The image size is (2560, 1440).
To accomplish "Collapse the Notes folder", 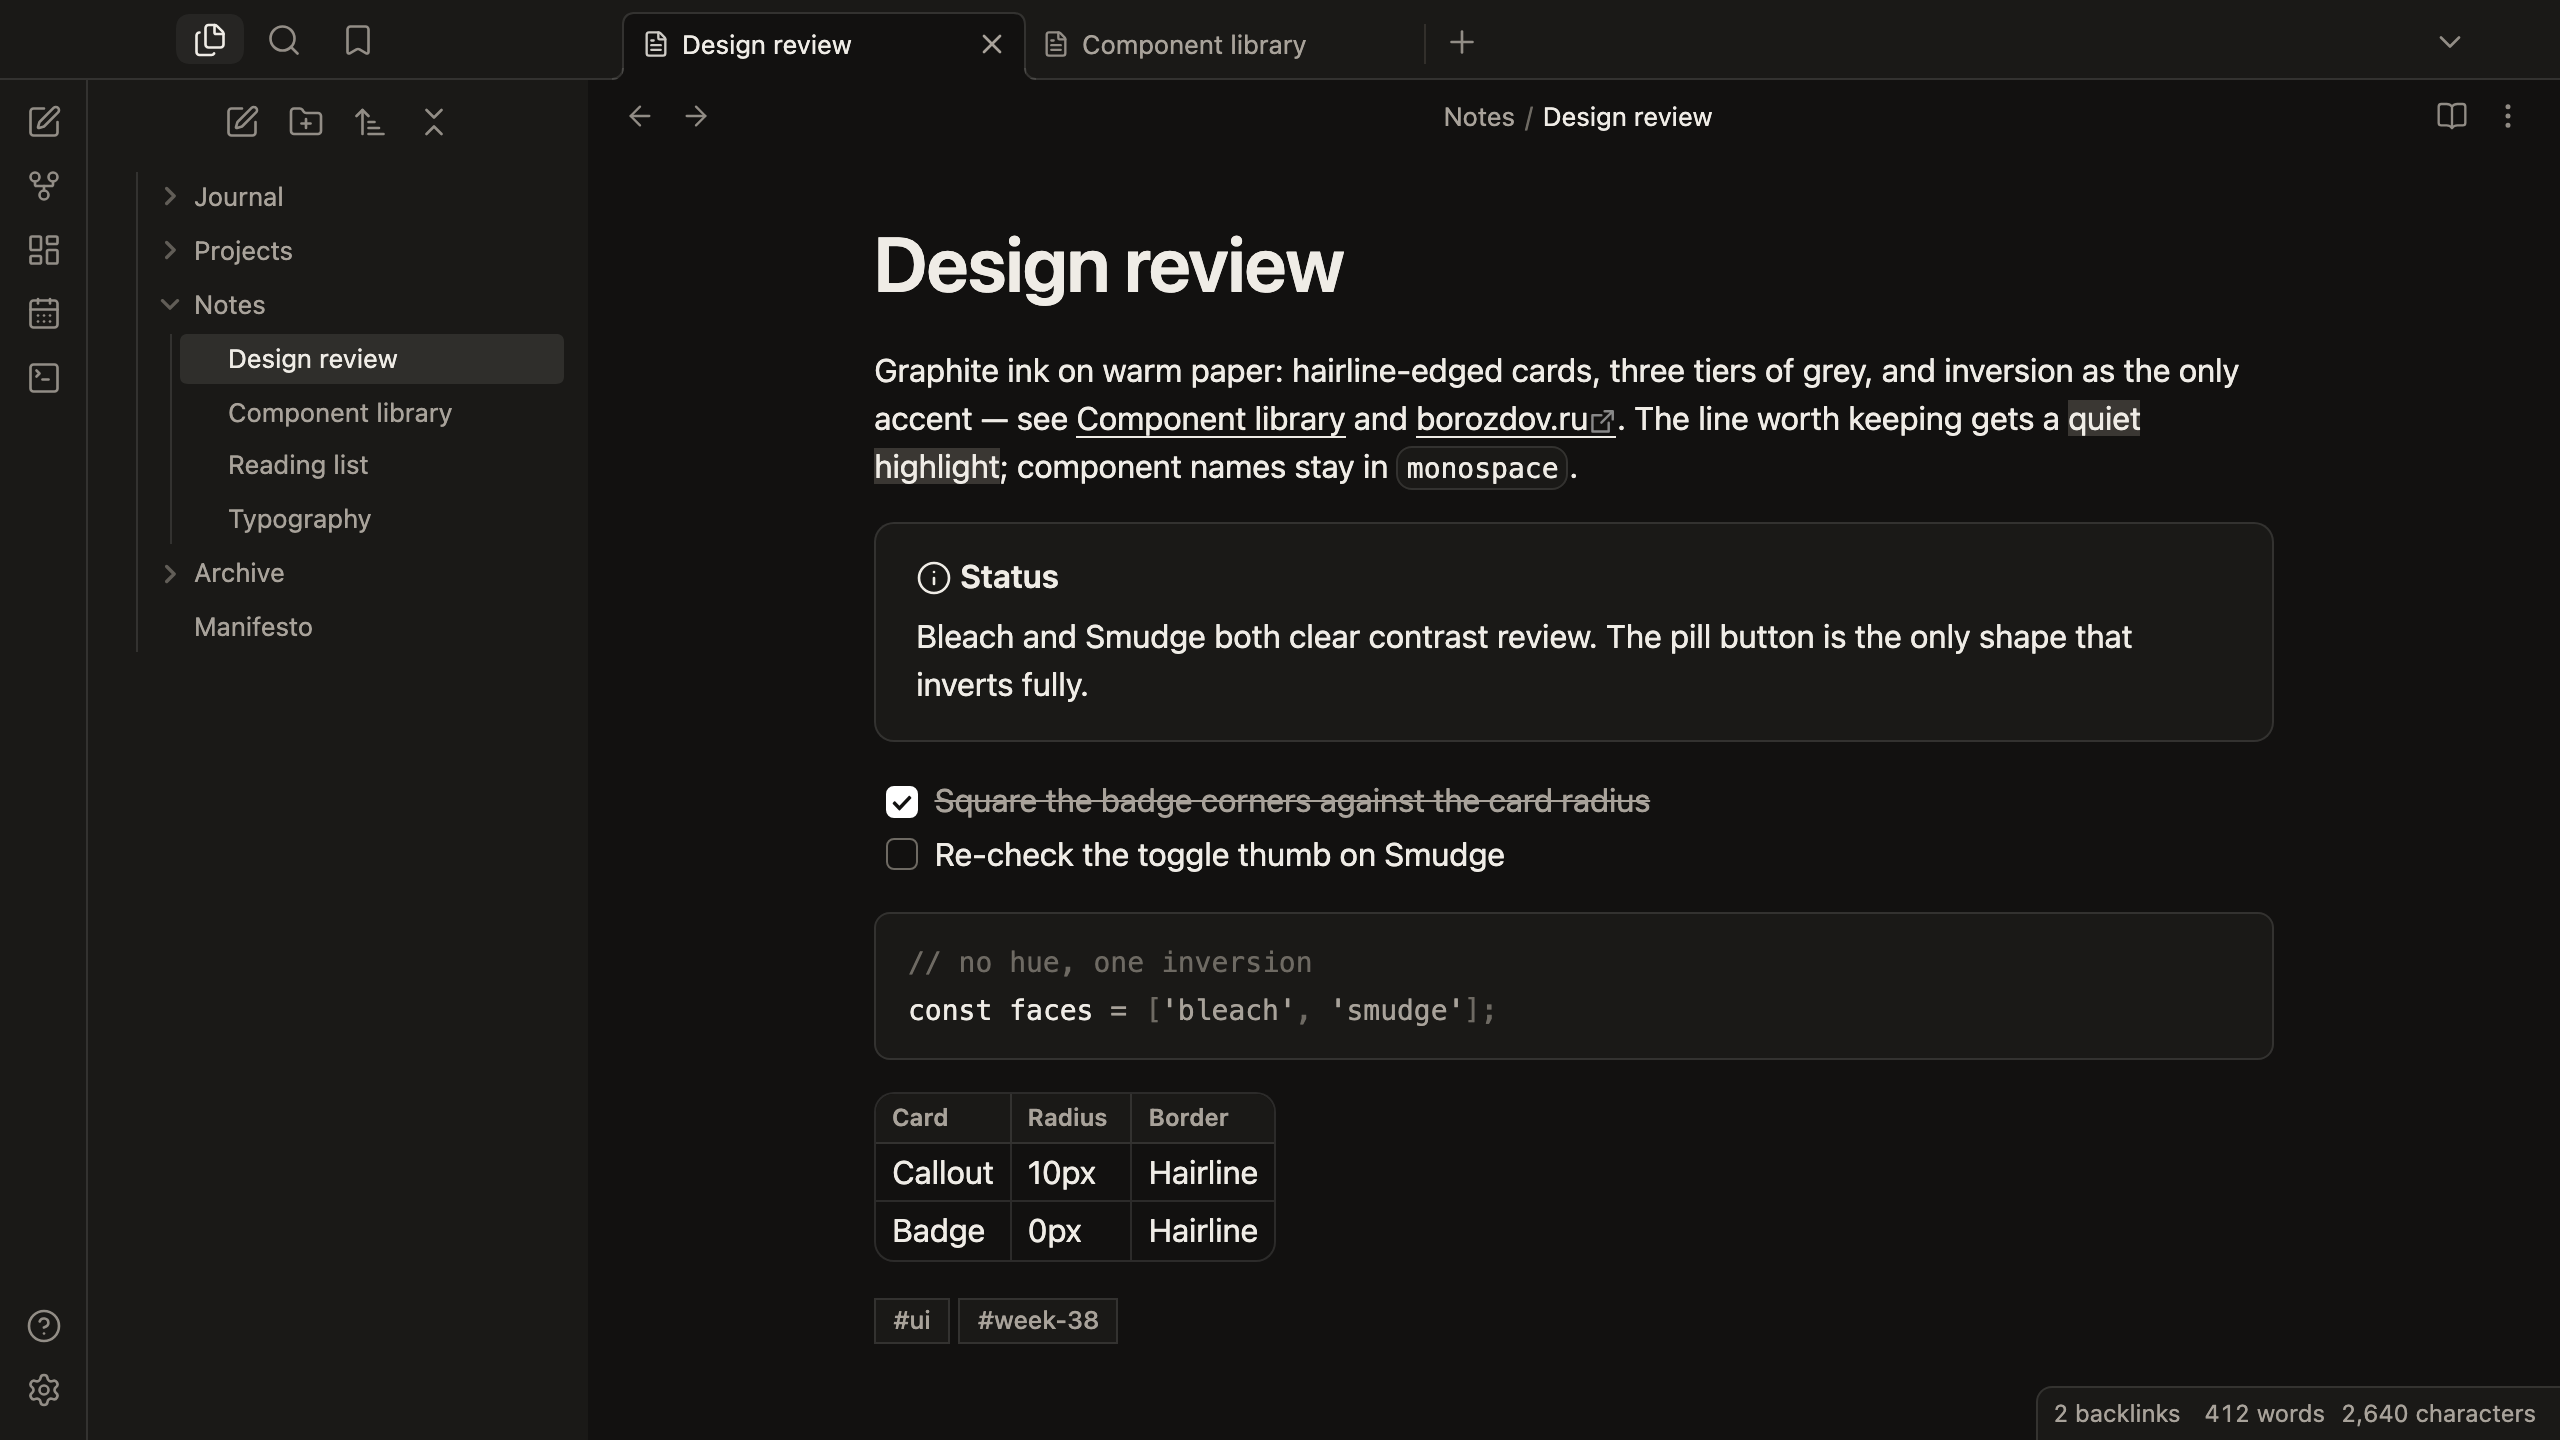I will (x=170, y=304).
